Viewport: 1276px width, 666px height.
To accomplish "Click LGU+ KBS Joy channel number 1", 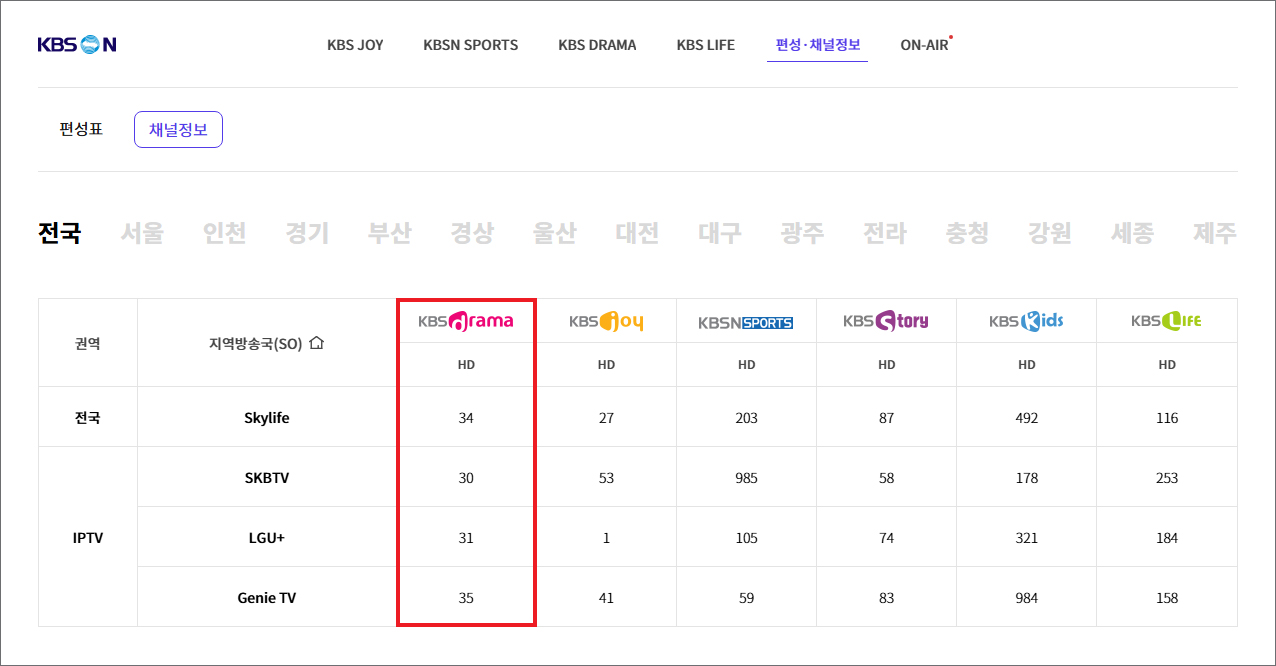I will coord(606,538).
